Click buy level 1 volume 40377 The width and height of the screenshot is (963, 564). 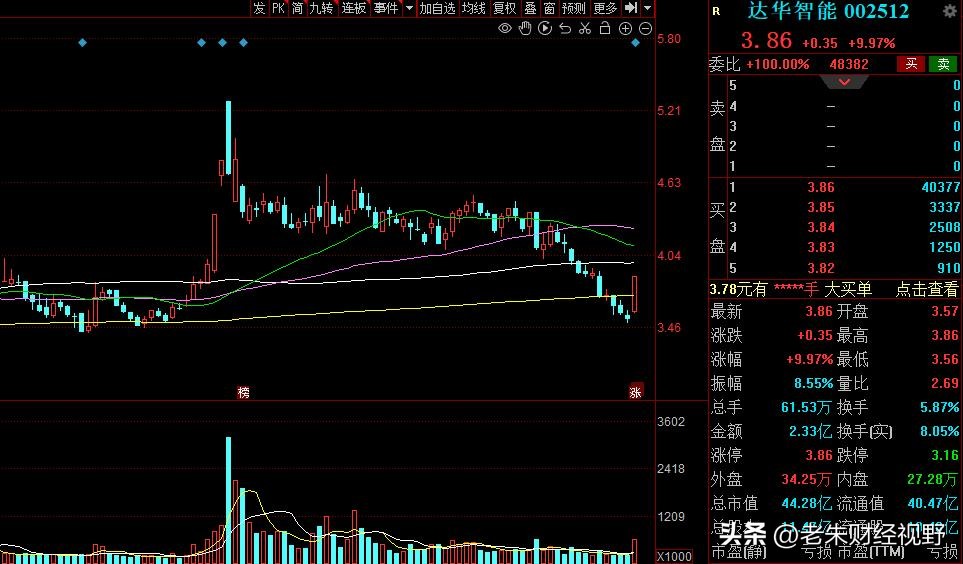(940, 187)
